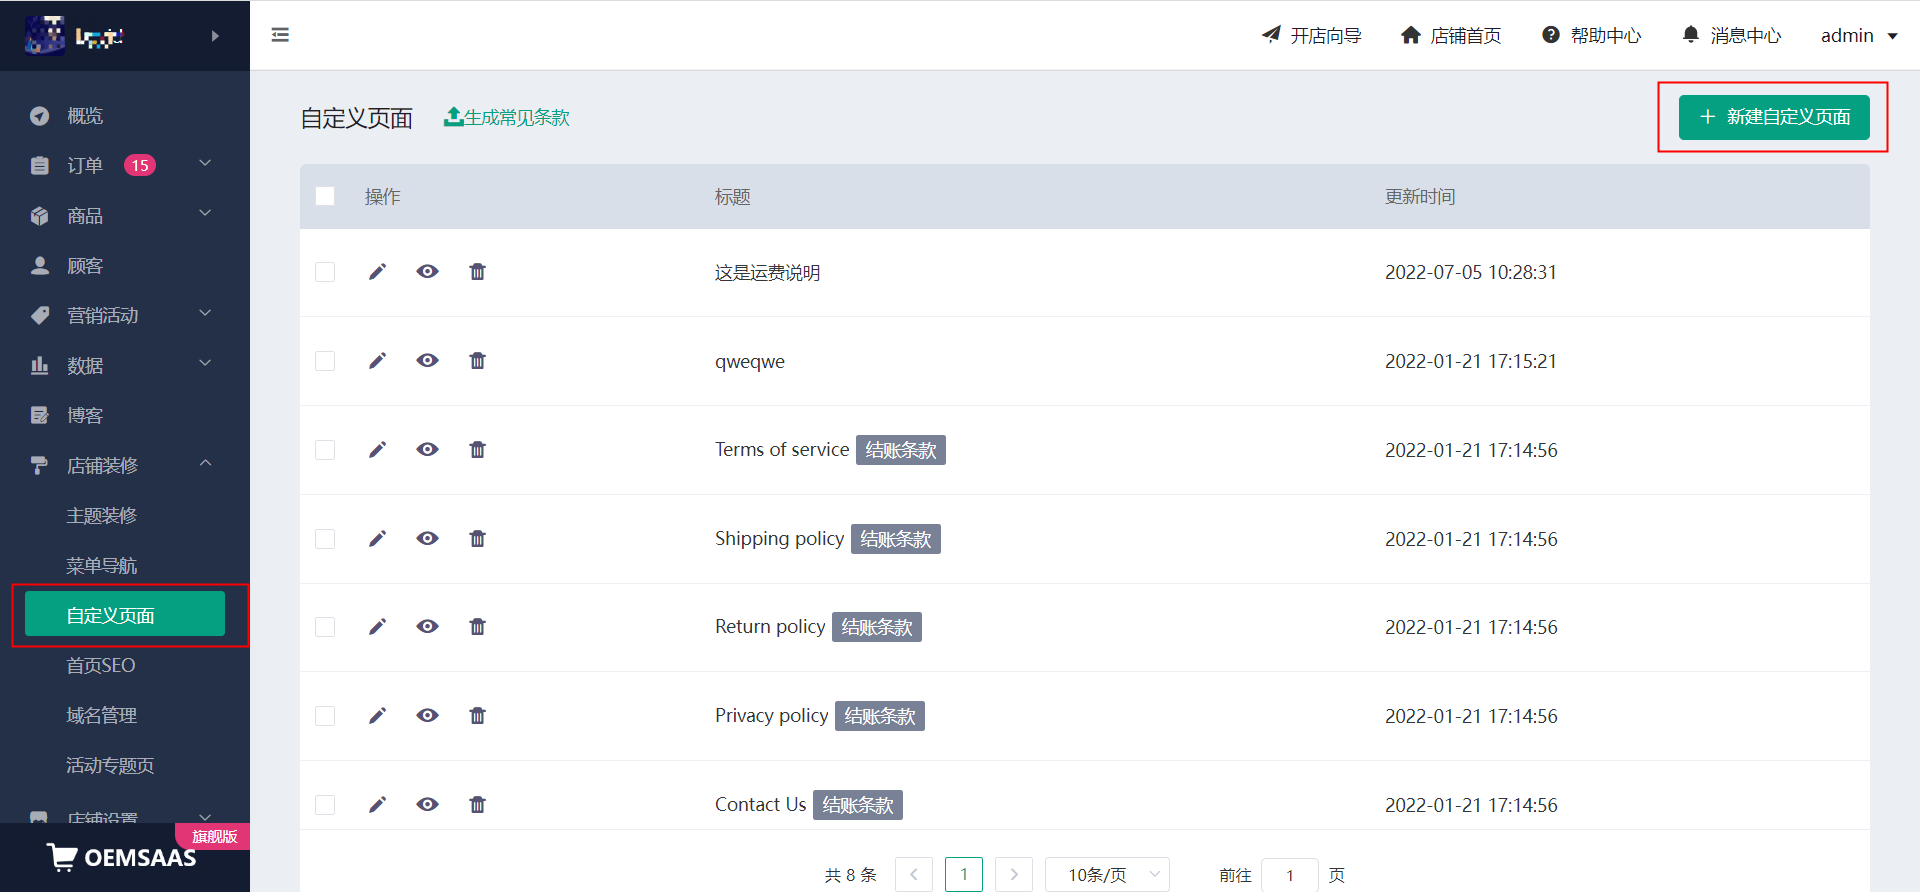This screenshot has width=1920, height=892.
Task: Go to 店铺首页 storefront
Action: (1451, 36)
